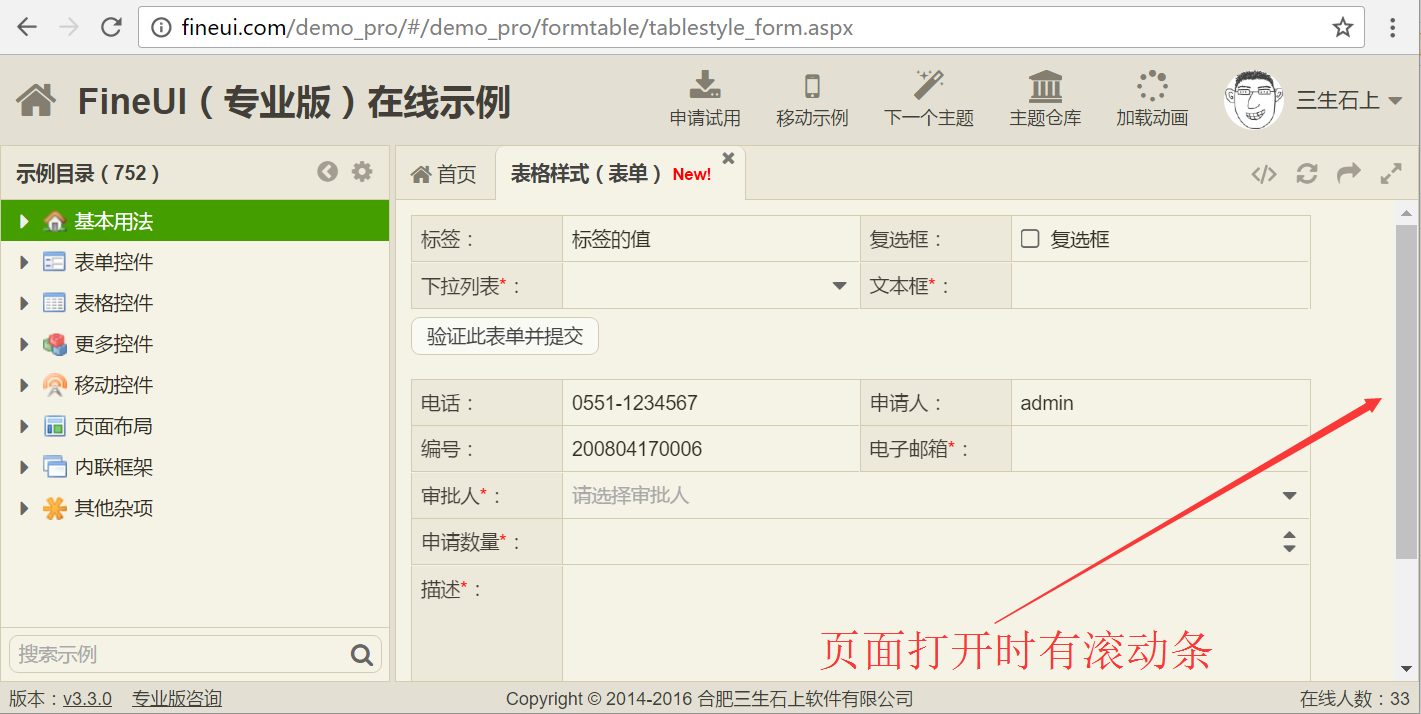Screen dimensions: 1421x714
Task: Expand the 表单控件 tree node
Action: point(24,262)
